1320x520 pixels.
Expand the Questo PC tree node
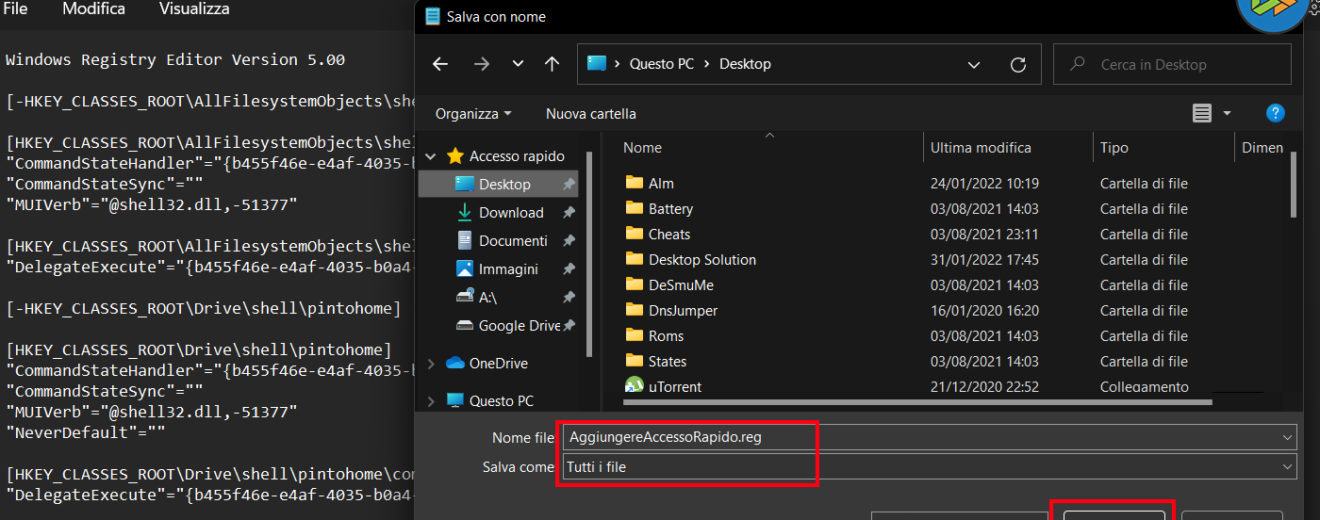point(431,401)
